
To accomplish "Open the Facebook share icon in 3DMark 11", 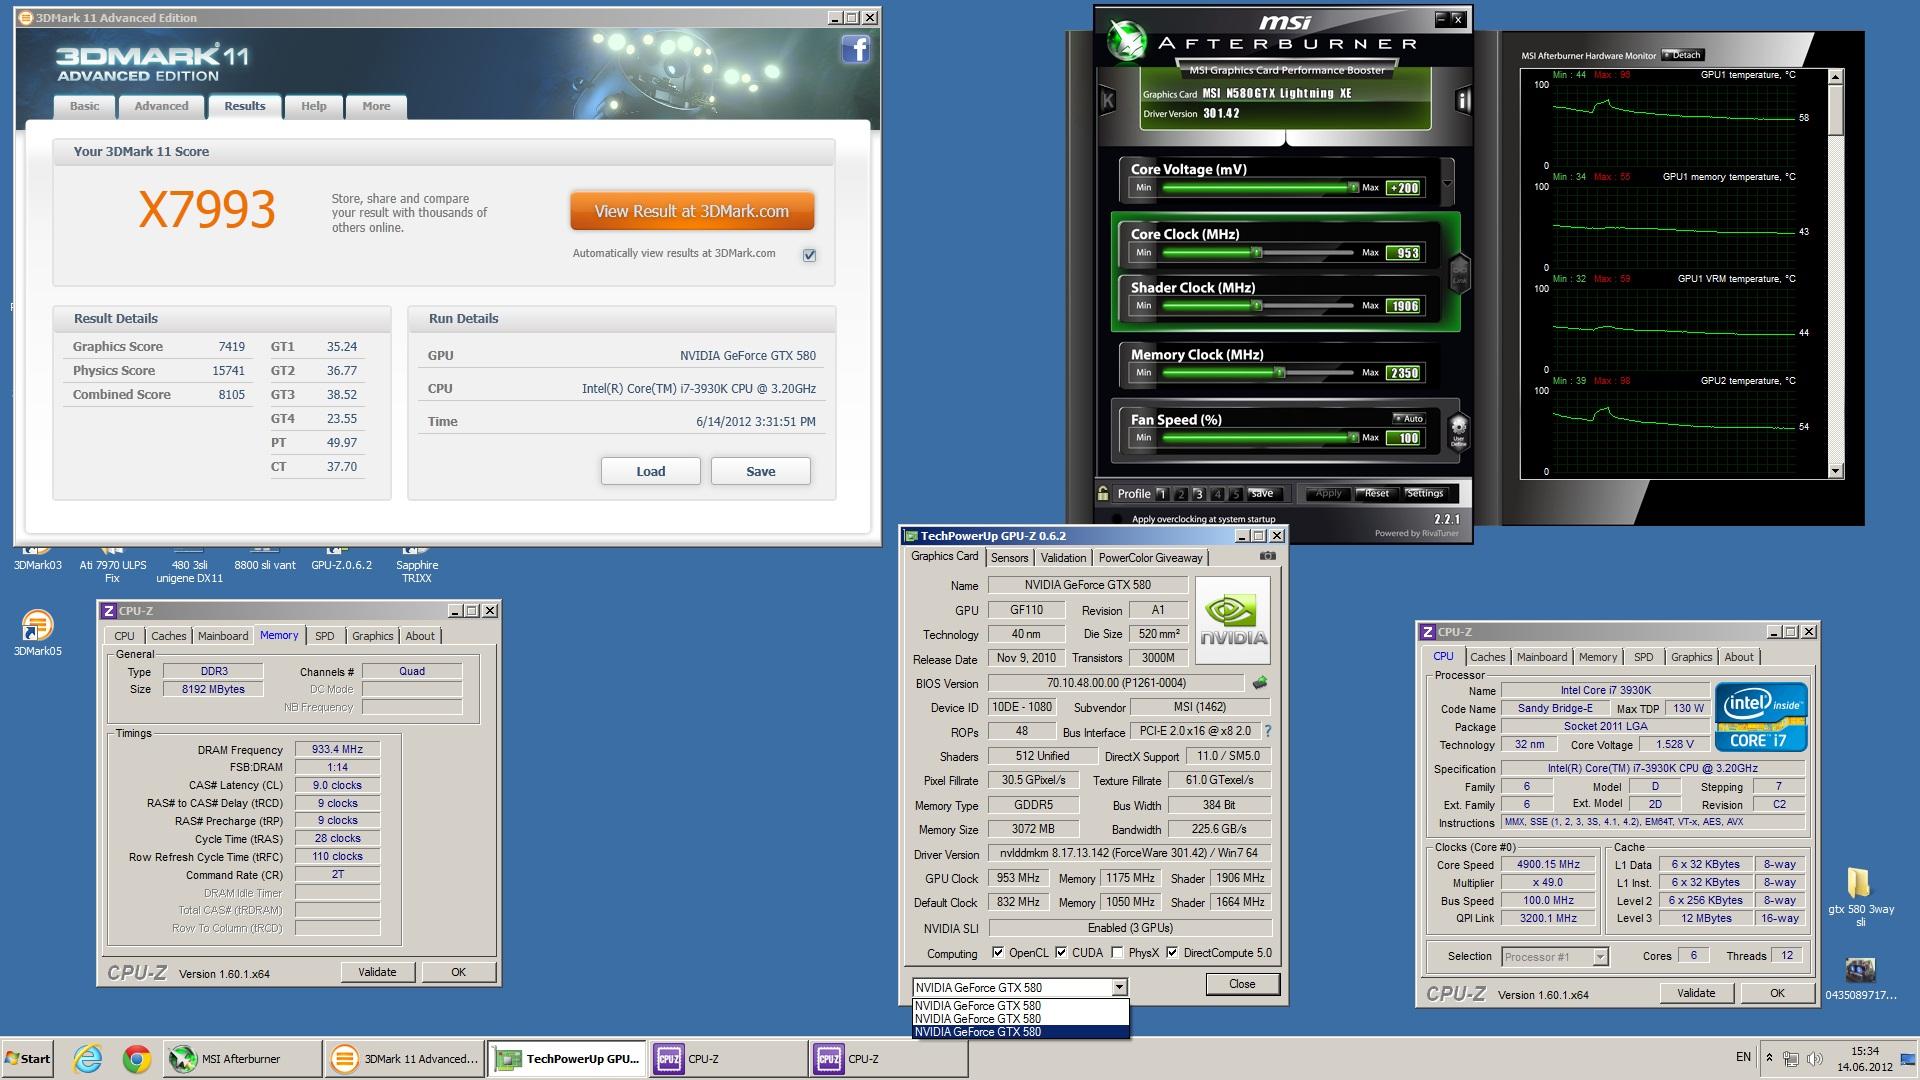I will tap(855, 49).
